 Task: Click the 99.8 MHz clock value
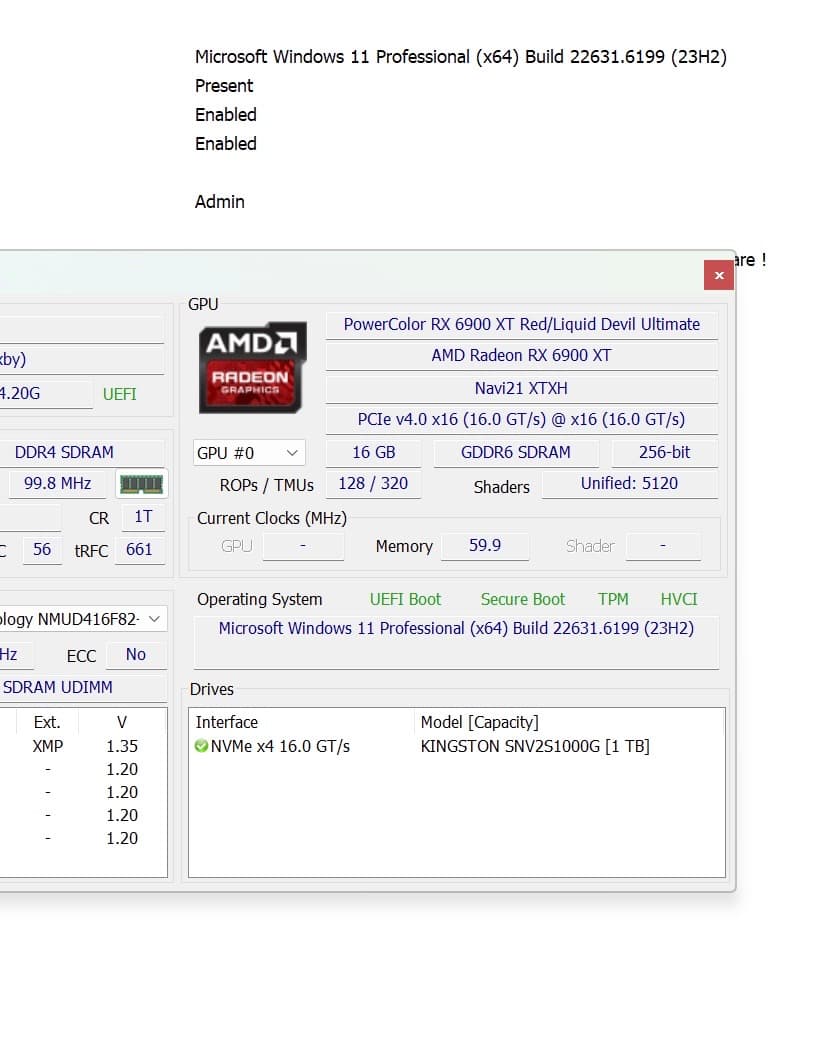(x=57, y=484)
